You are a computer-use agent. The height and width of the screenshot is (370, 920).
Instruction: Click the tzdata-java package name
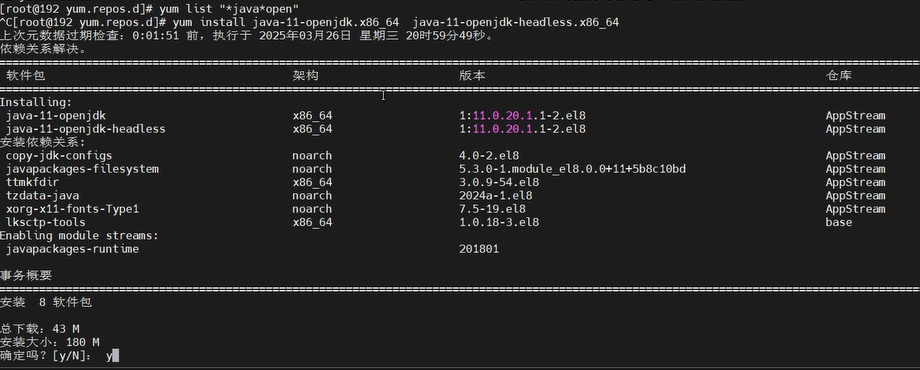(x=42, y=196)
